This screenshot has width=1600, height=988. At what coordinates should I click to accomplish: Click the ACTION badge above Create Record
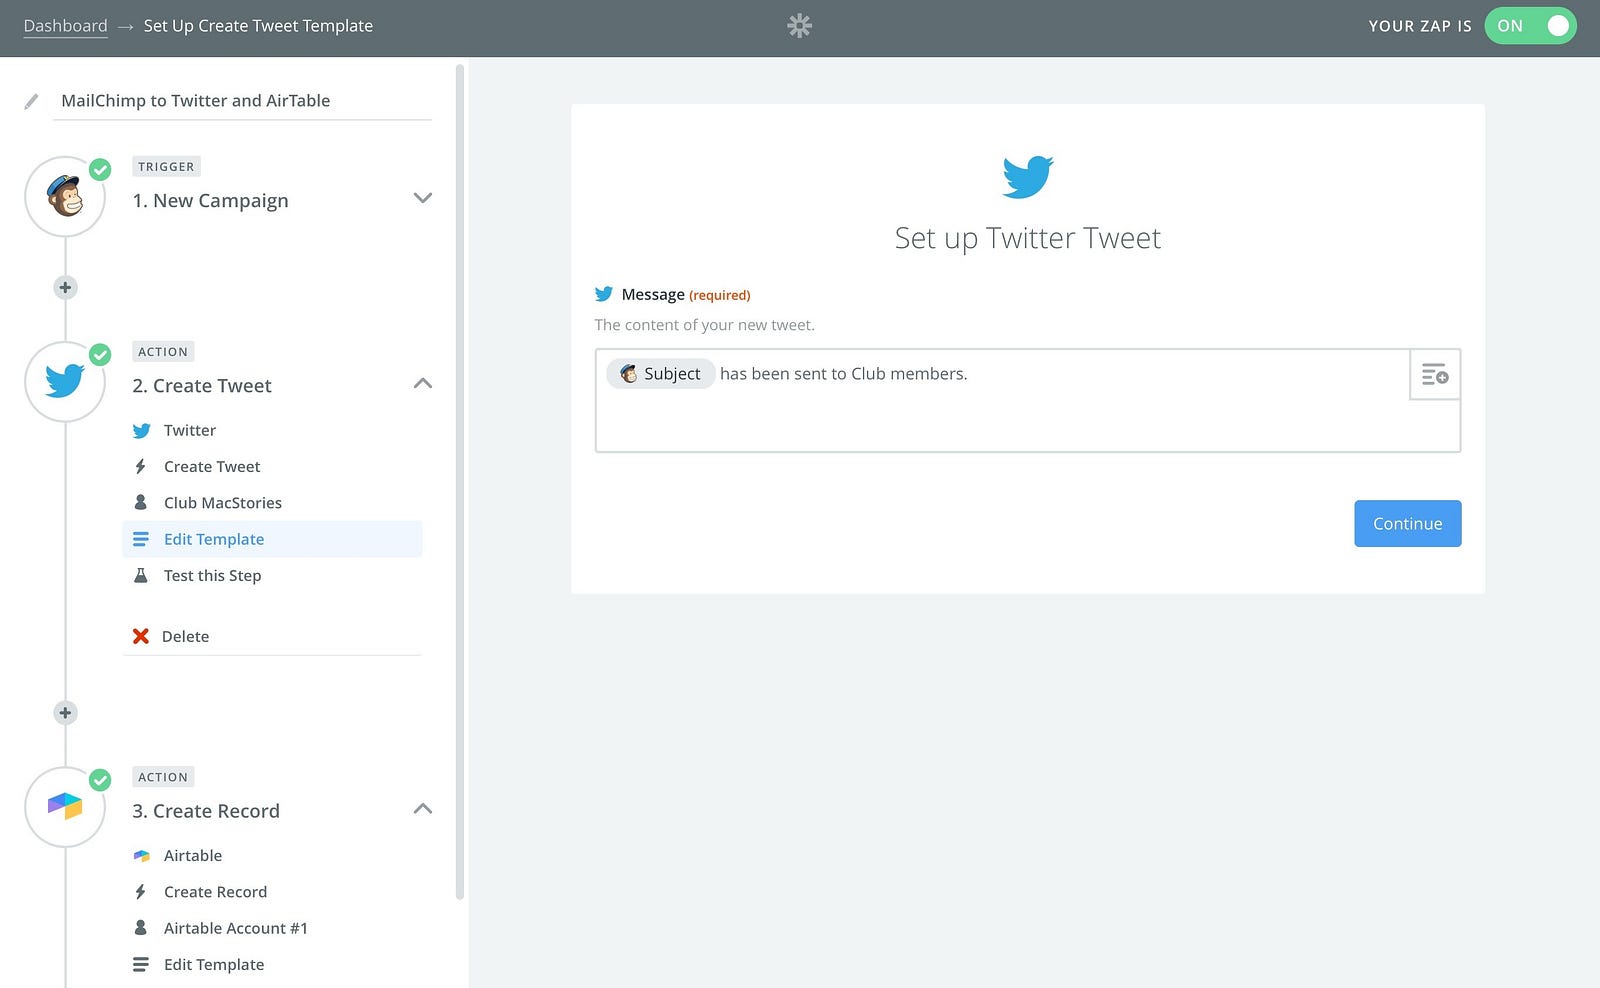(163, 777)
